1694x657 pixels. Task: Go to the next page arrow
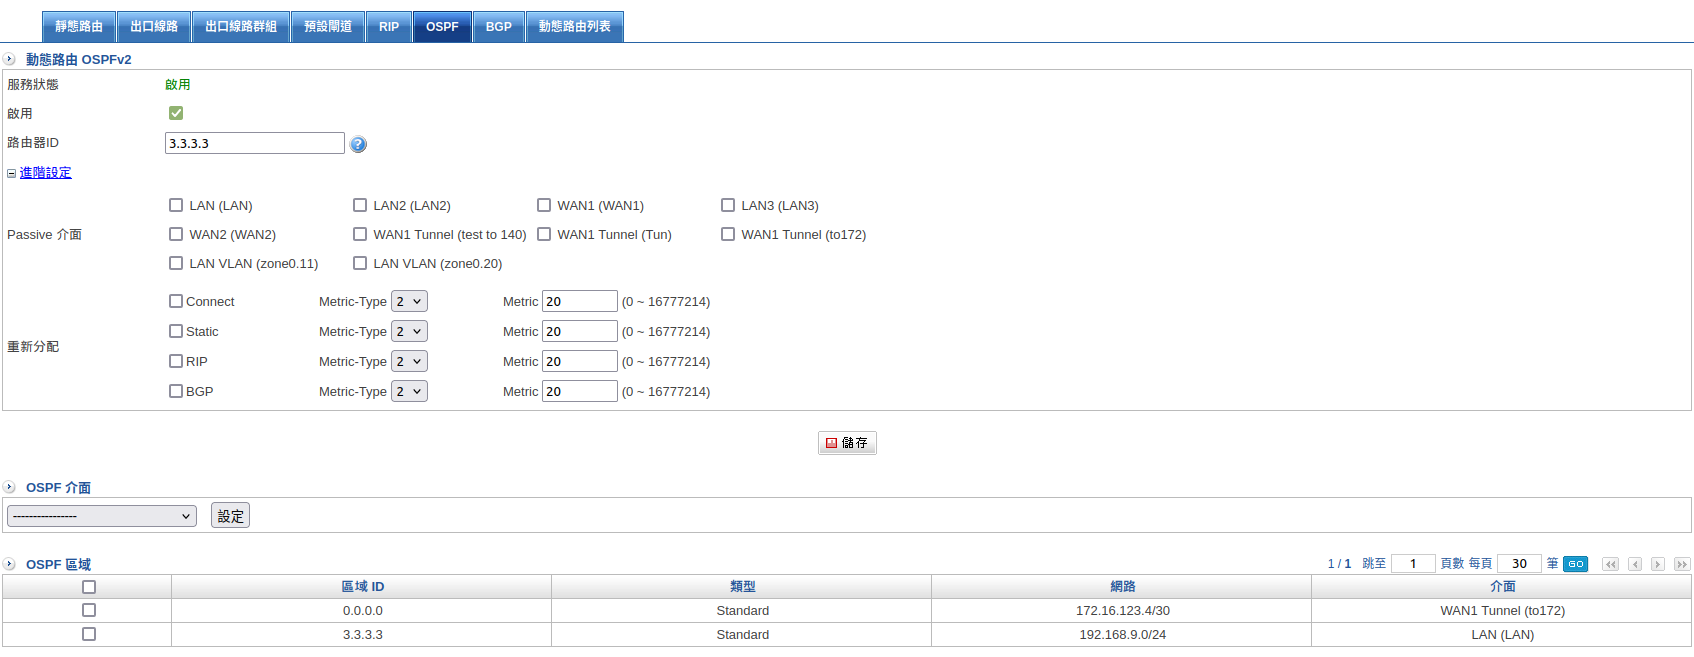tap(1658, 564)
